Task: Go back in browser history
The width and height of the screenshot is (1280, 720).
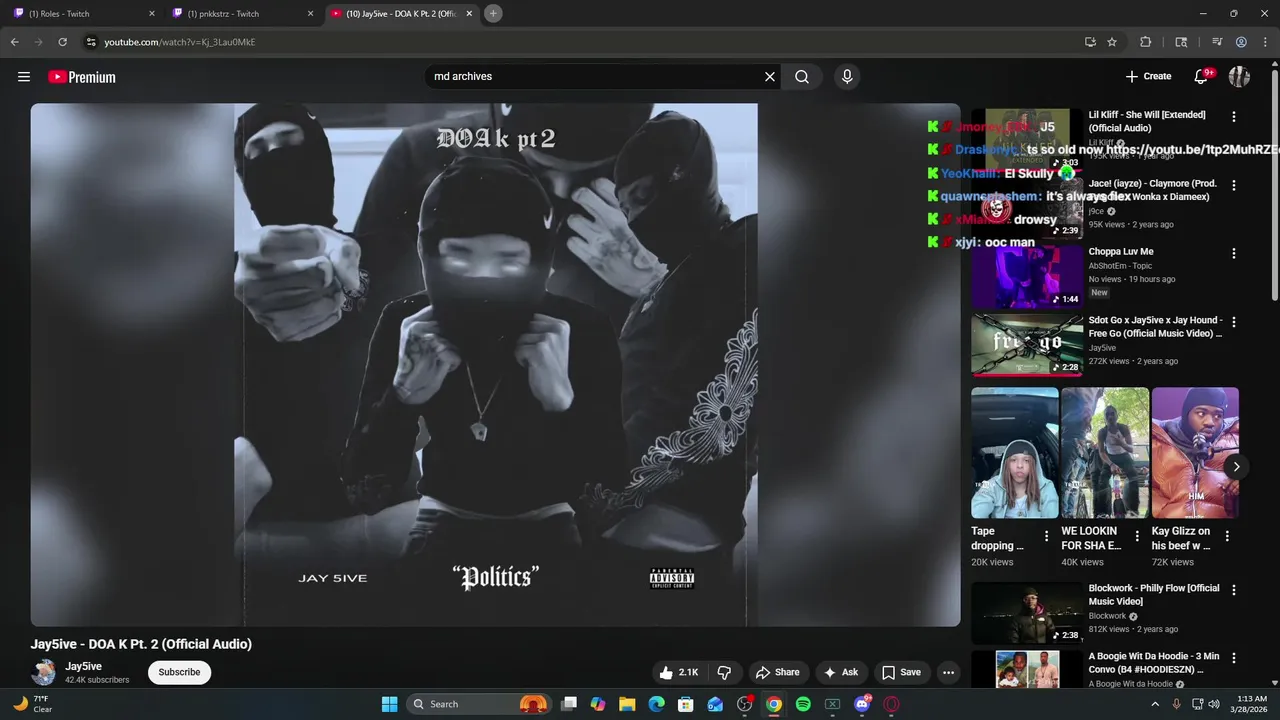Action: coord(14,42)
